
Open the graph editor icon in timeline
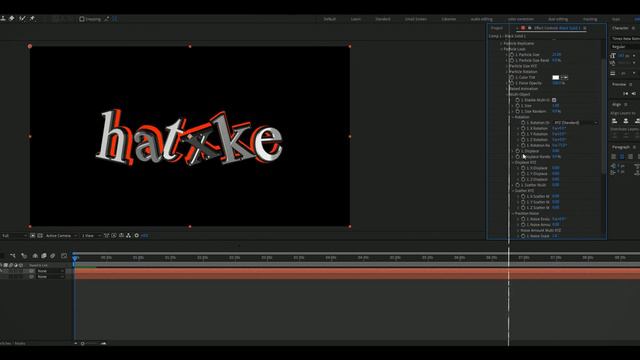point(64,256)
